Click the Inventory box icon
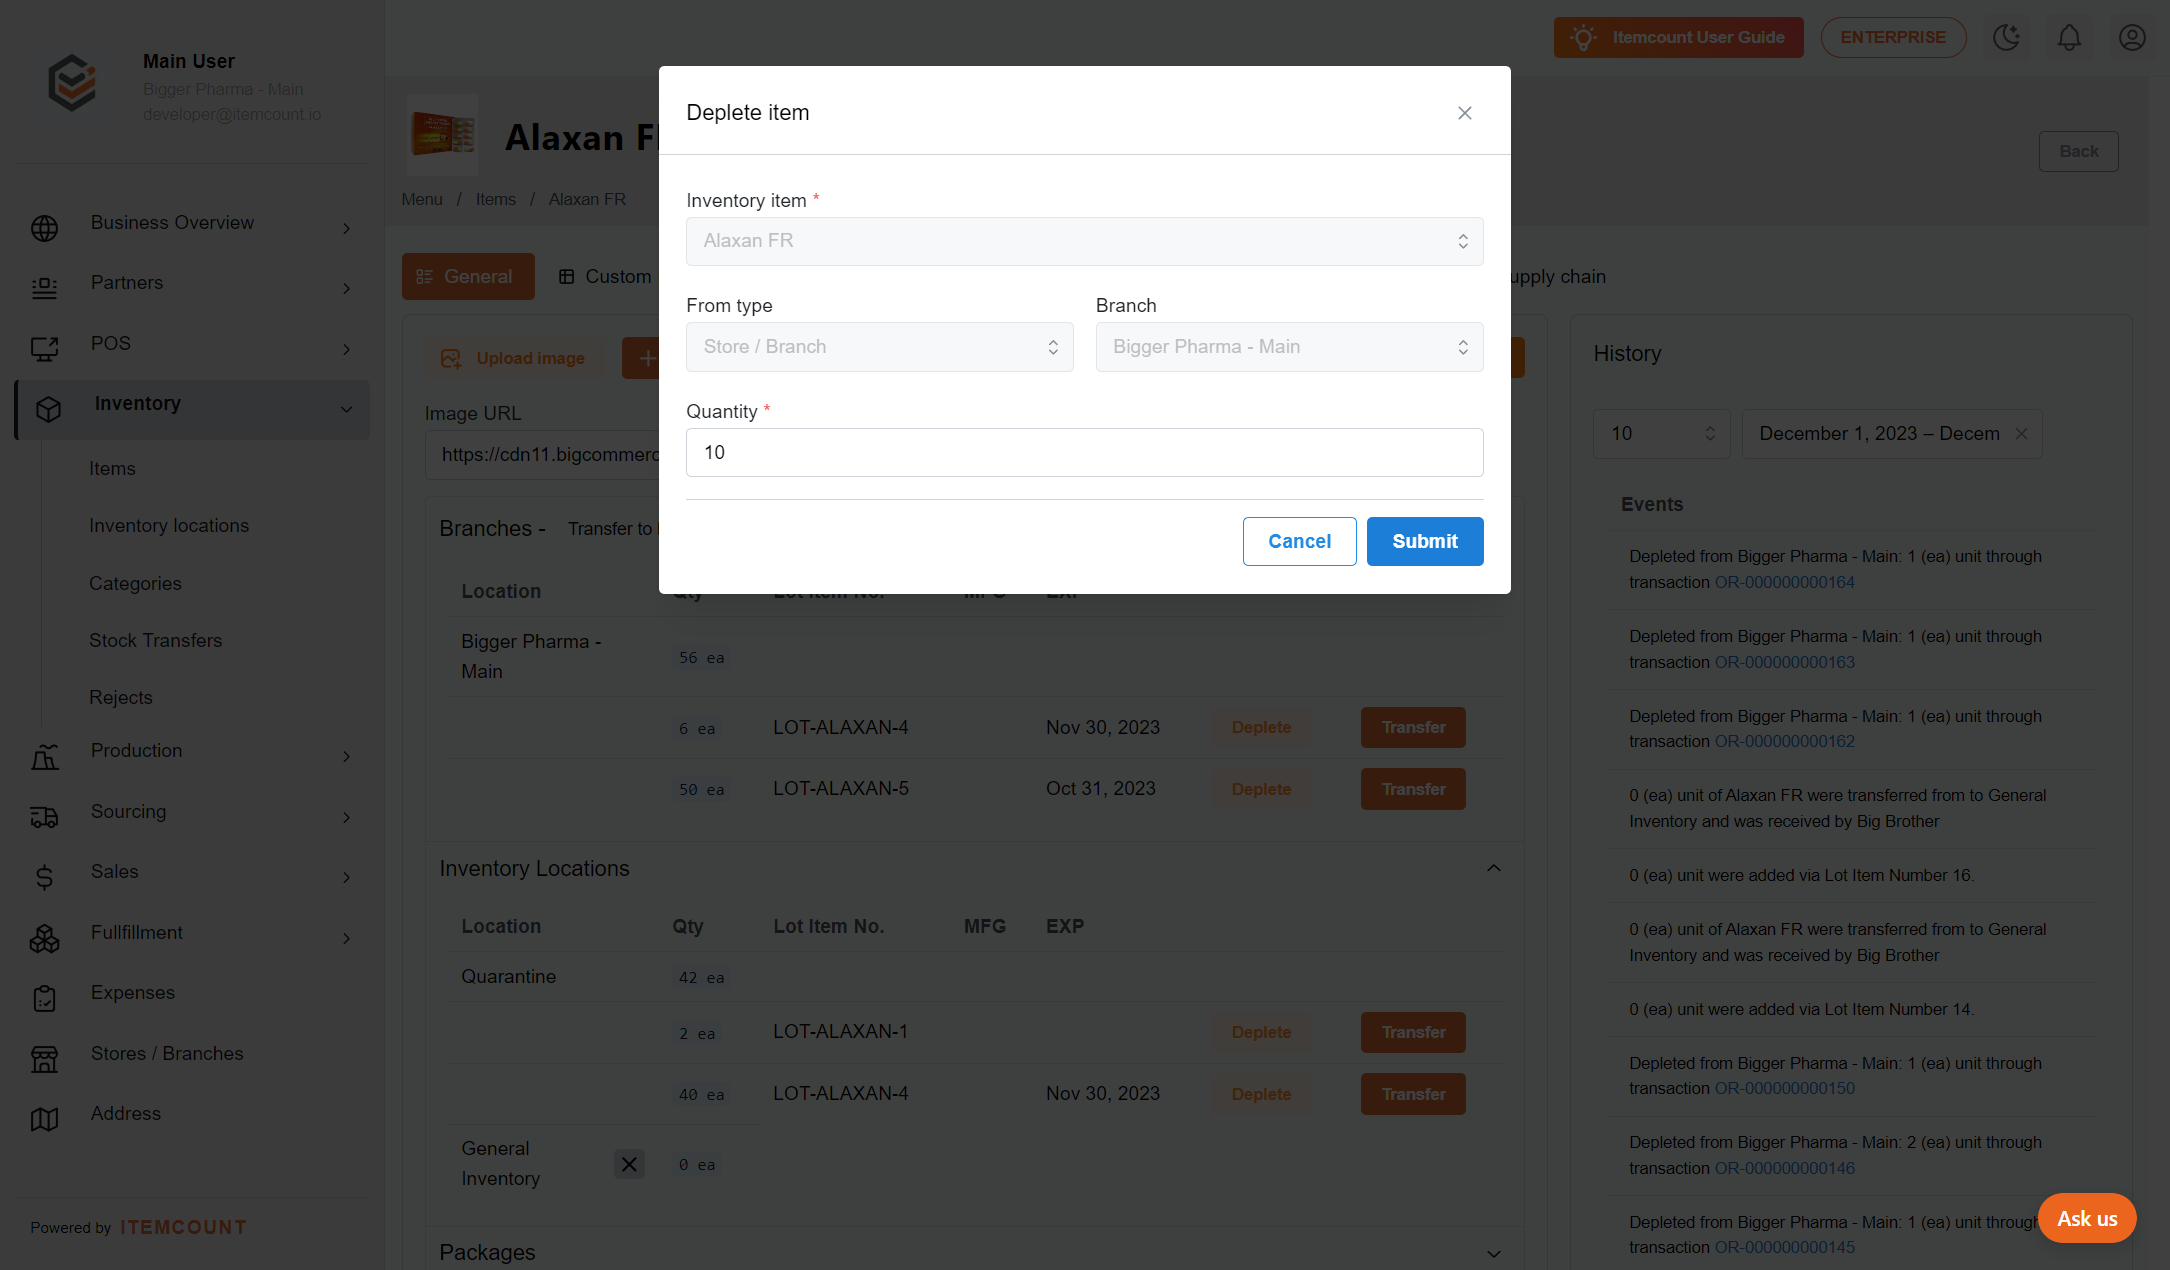This screenshot has width=2170, height=1270. pyautogui.click(x=48, y=409)
